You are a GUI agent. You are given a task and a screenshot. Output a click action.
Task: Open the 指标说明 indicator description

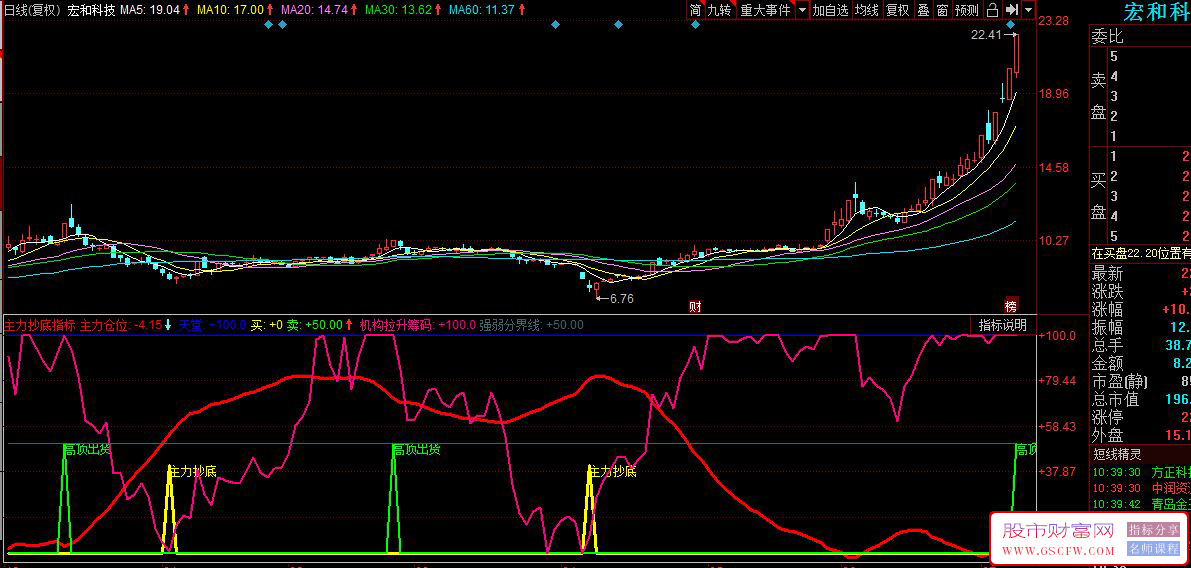pos(1003,325)
